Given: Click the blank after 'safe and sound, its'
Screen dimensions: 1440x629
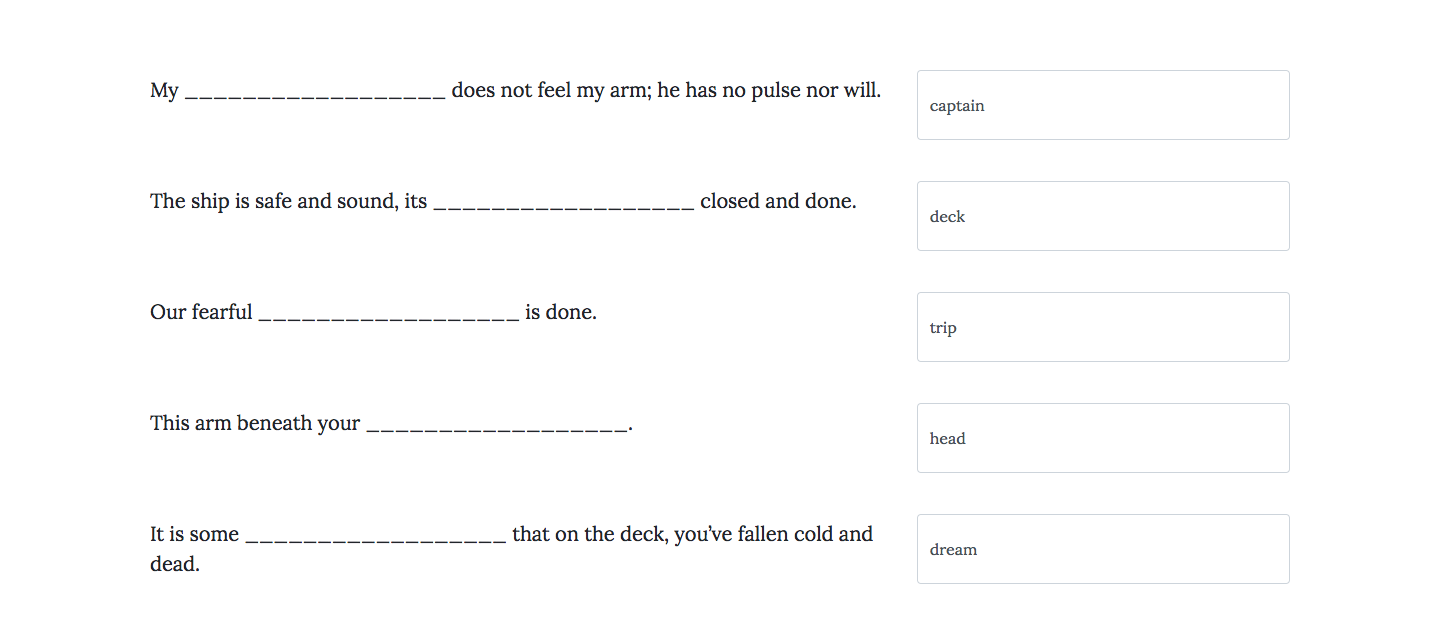Looking at the screenshot, I should coord(564,203).
